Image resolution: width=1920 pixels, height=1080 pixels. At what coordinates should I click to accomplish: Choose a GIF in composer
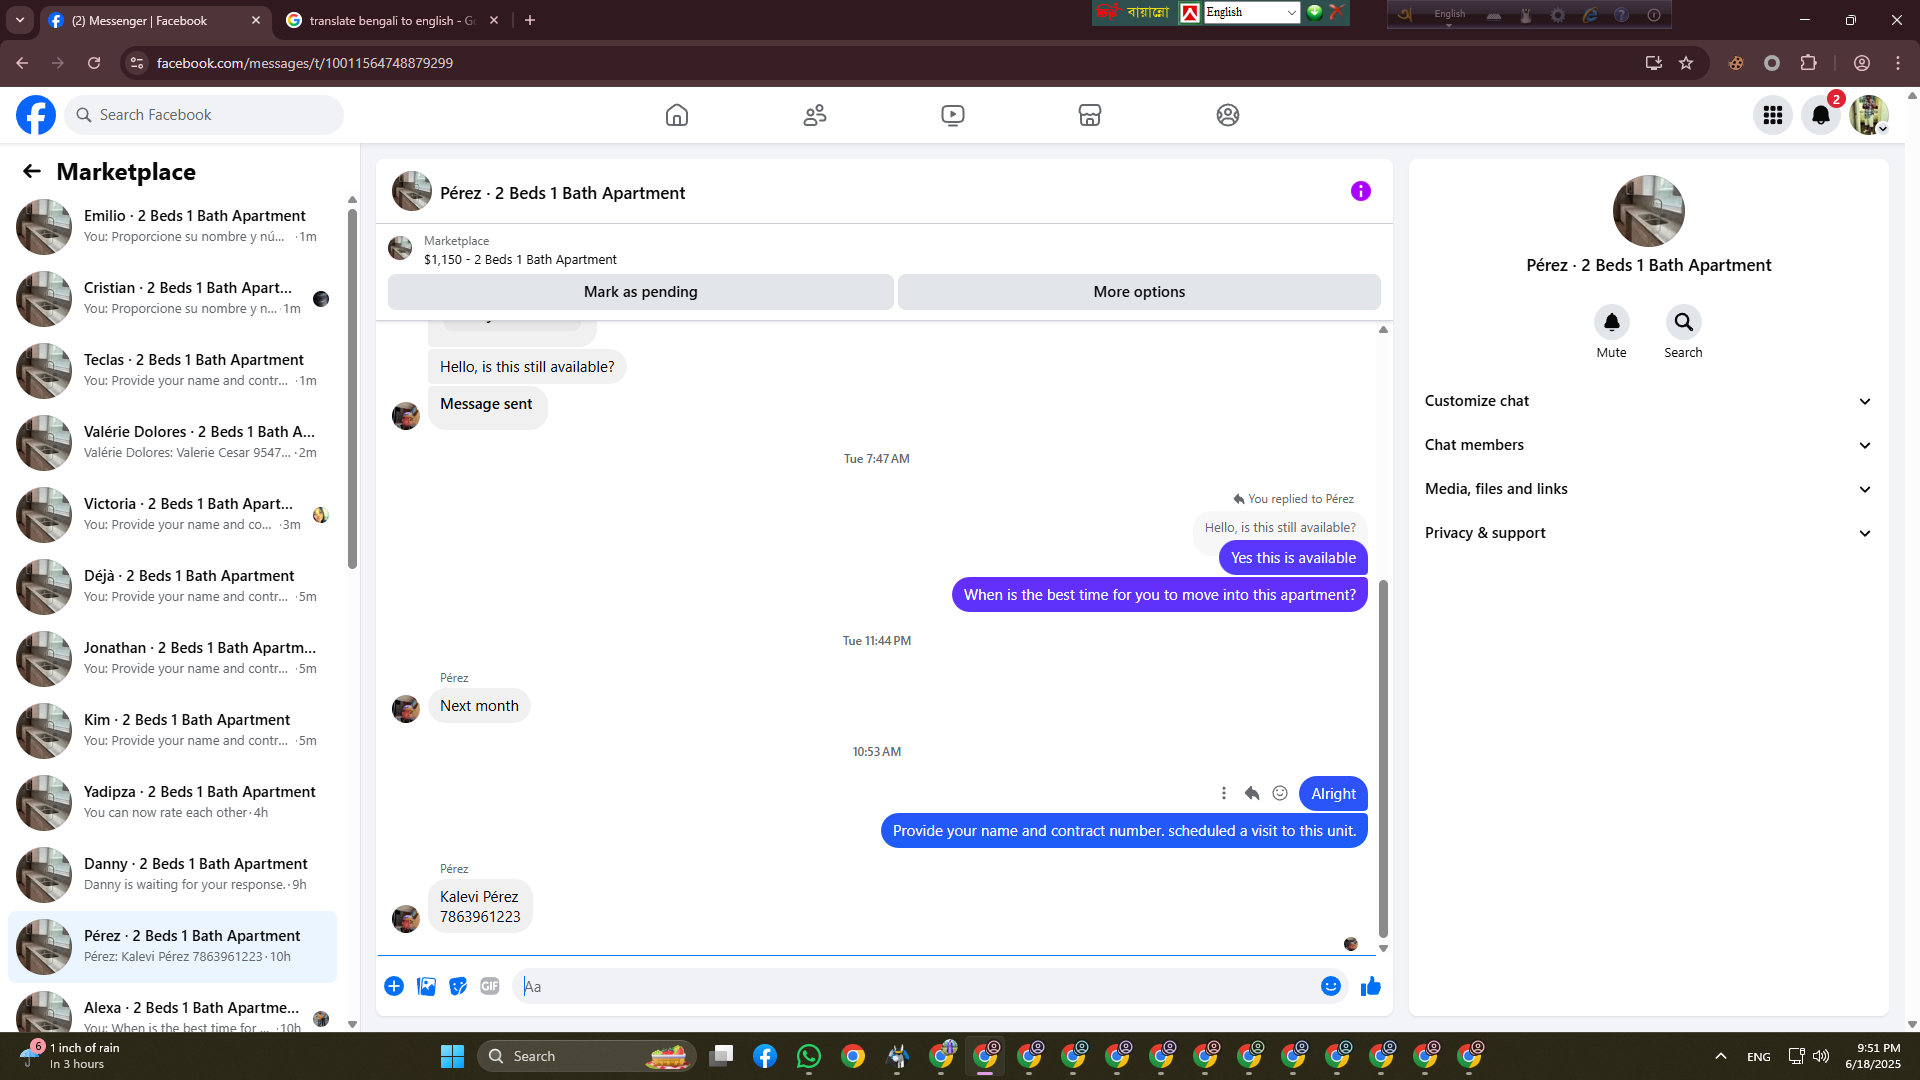[490, 986]
